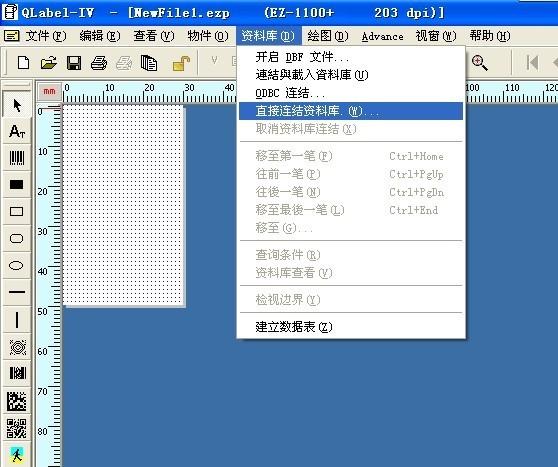Click the dotted label canvas area
The height and width of the screenshot is (467, 558).
(123, 205)
